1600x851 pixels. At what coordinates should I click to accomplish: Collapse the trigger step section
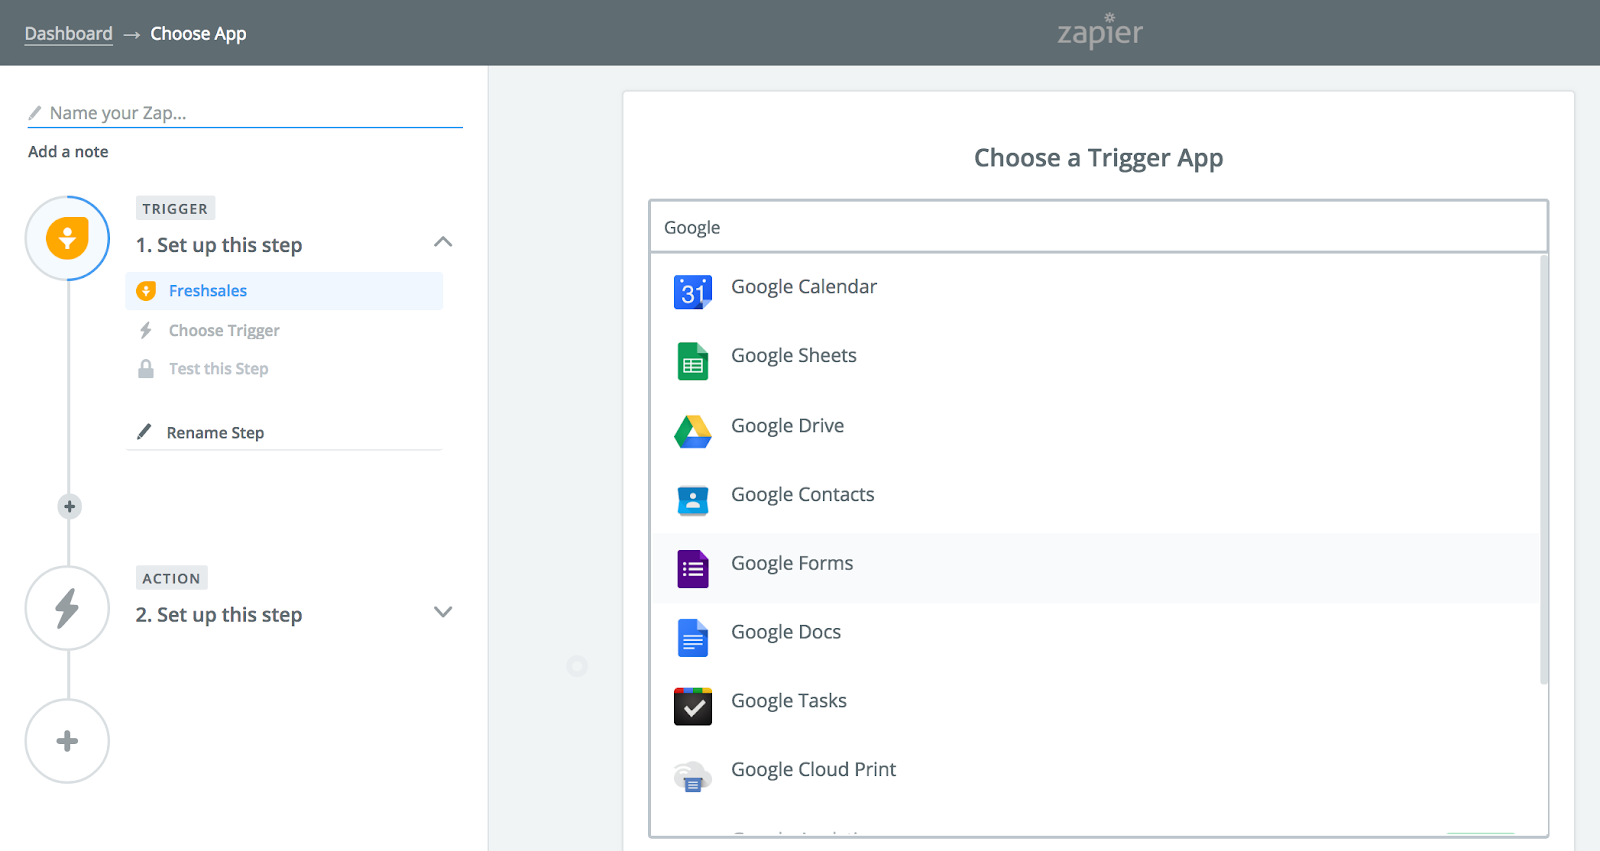click(443, 242)
